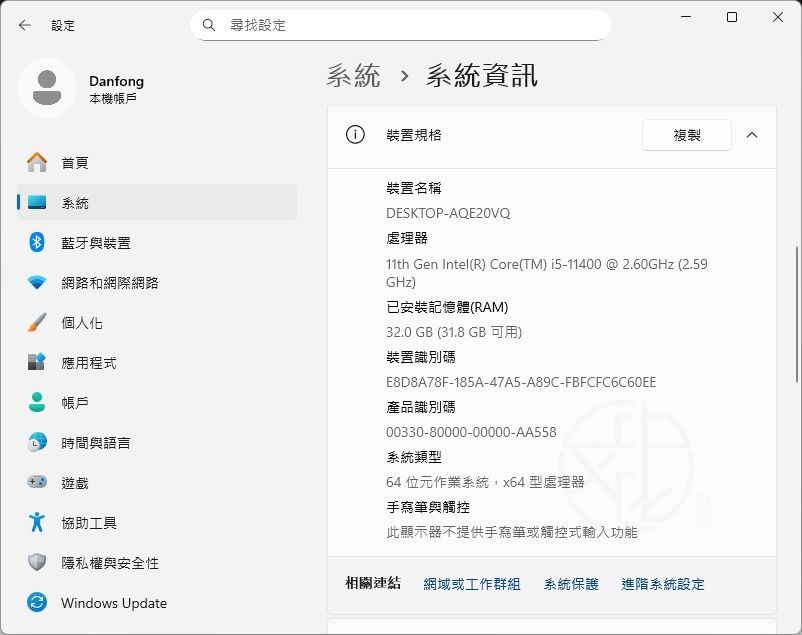Viewport: 802px width, 635px height.
Task: Go to 個人化 settings
Action: (x=157, y=322)
